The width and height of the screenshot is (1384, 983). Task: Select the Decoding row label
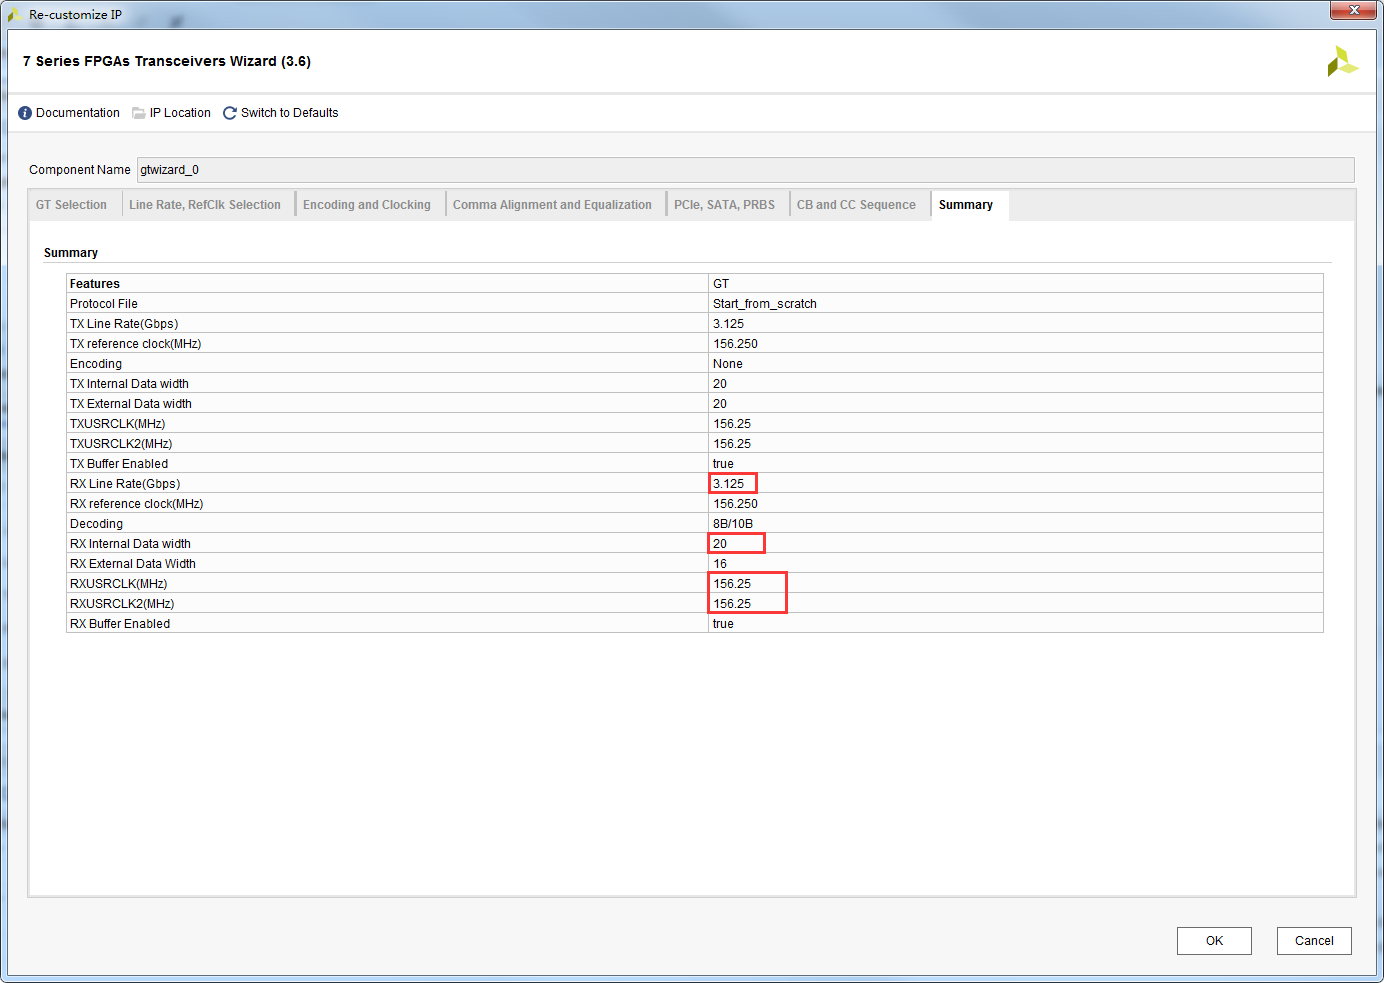[x=96, y=524]
